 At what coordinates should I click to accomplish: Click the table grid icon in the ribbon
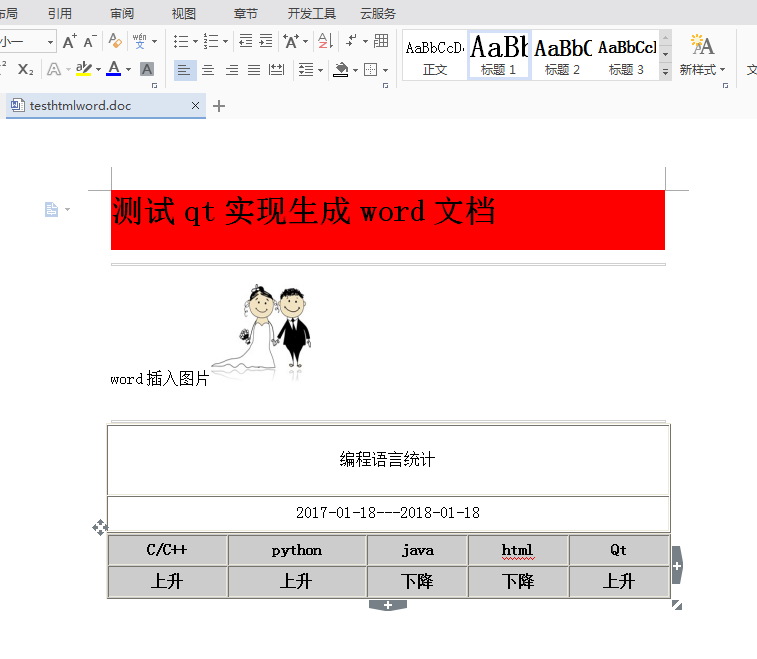[x=381, y=41]
